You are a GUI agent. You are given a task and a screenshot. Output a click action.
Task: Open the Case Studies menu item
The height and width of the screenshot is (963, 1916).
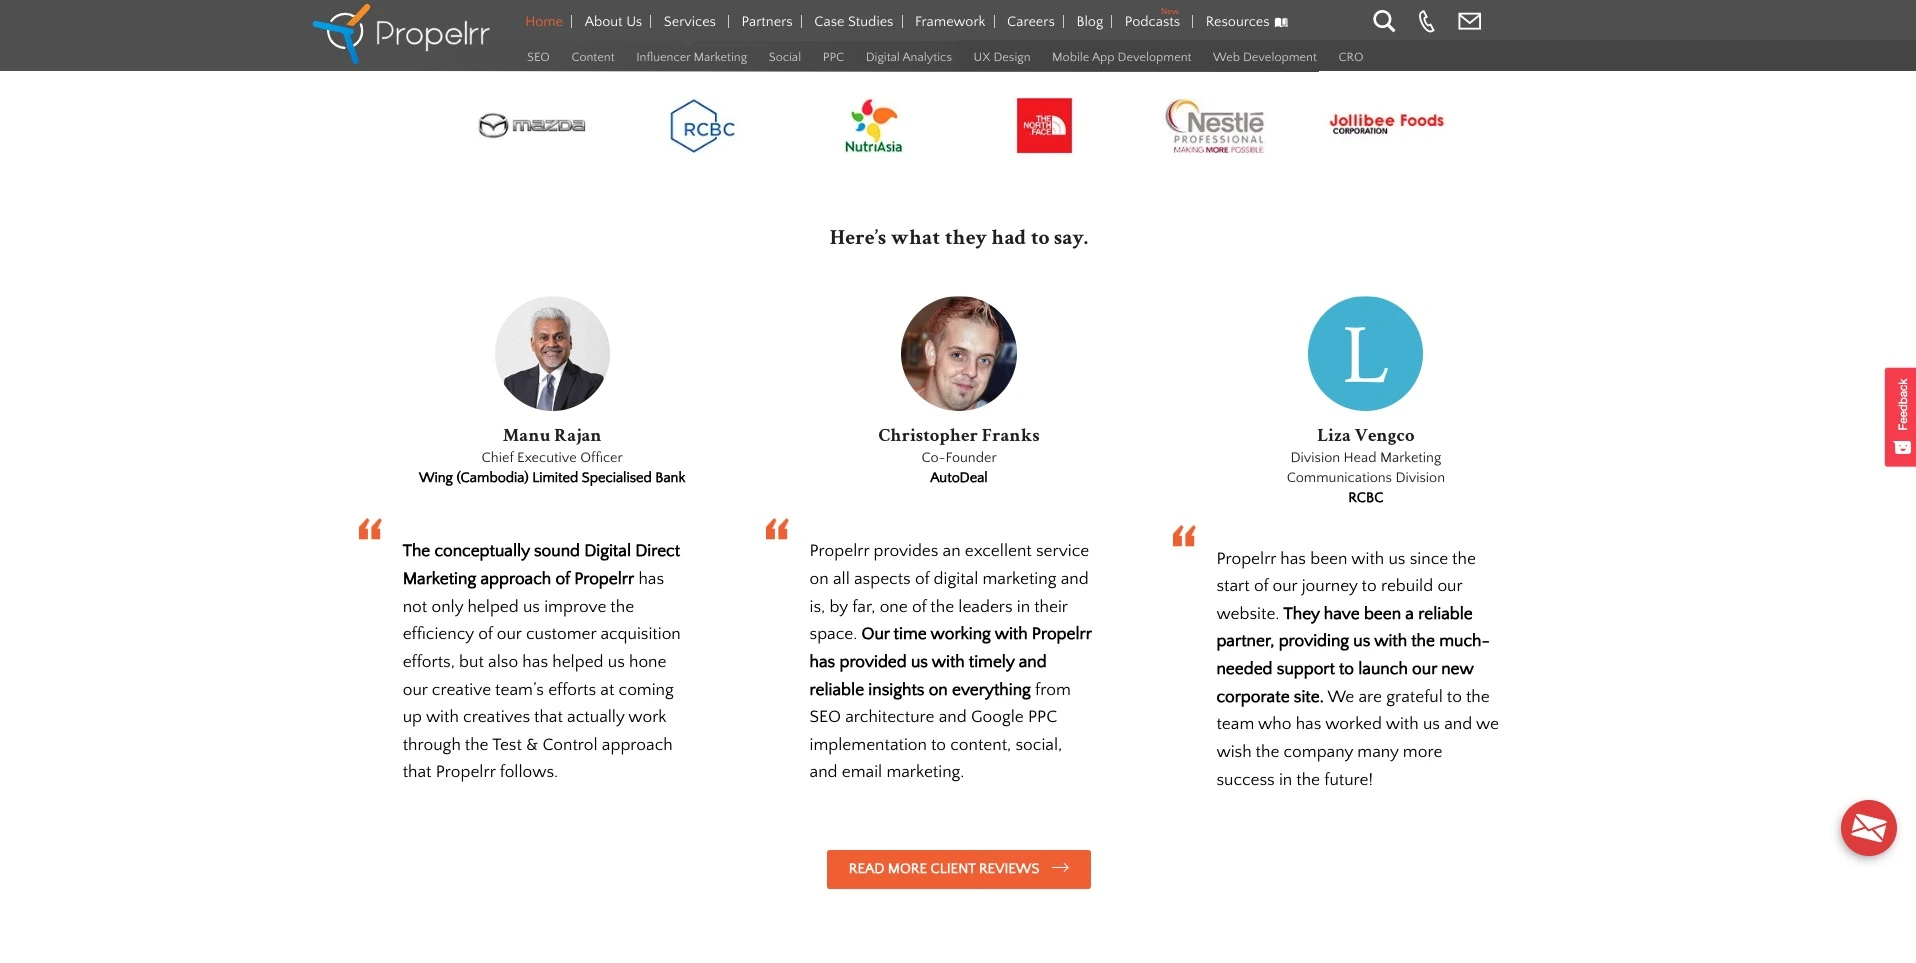(x=853, y=21)
